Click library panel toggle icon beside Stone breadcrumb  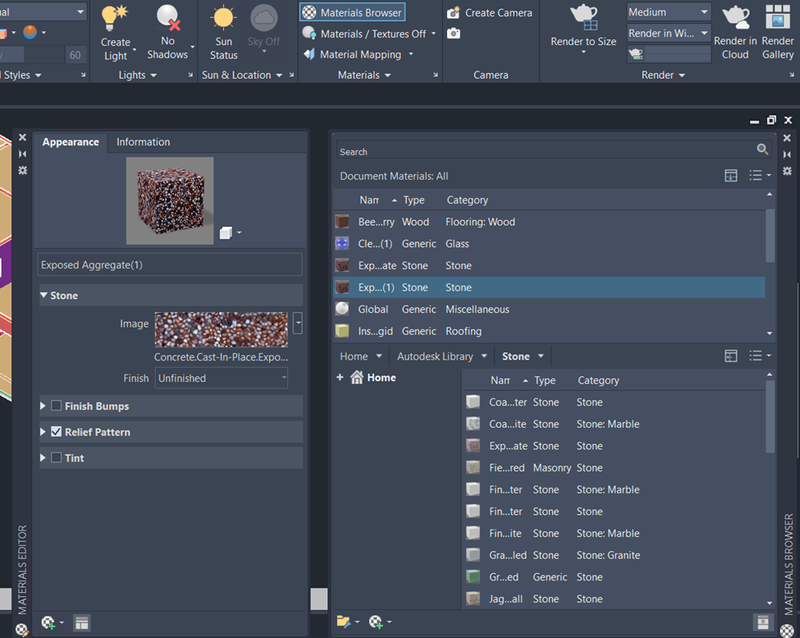731,356
